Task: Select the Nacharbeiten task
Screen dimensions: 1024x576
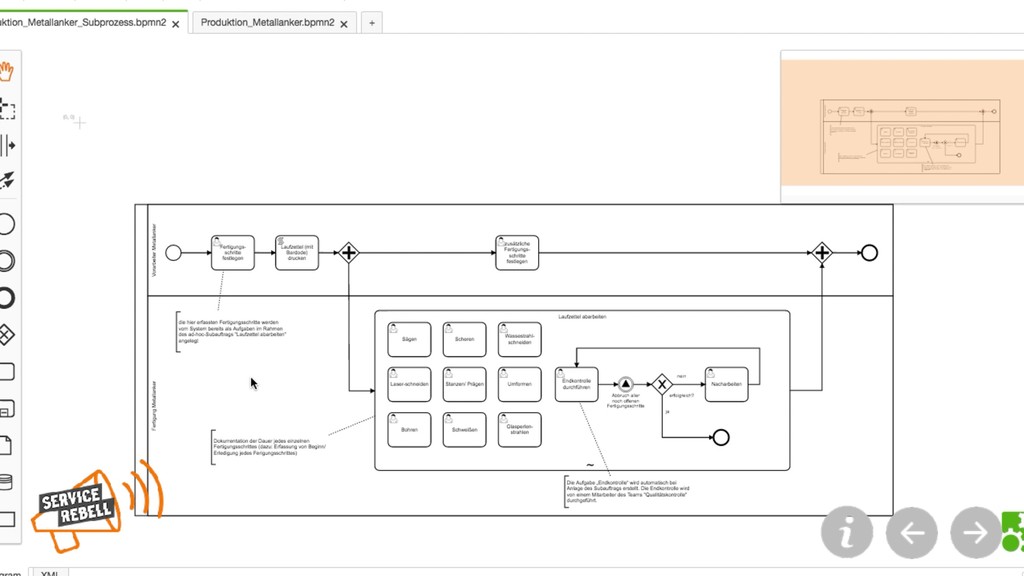Action: coord(727,384)
